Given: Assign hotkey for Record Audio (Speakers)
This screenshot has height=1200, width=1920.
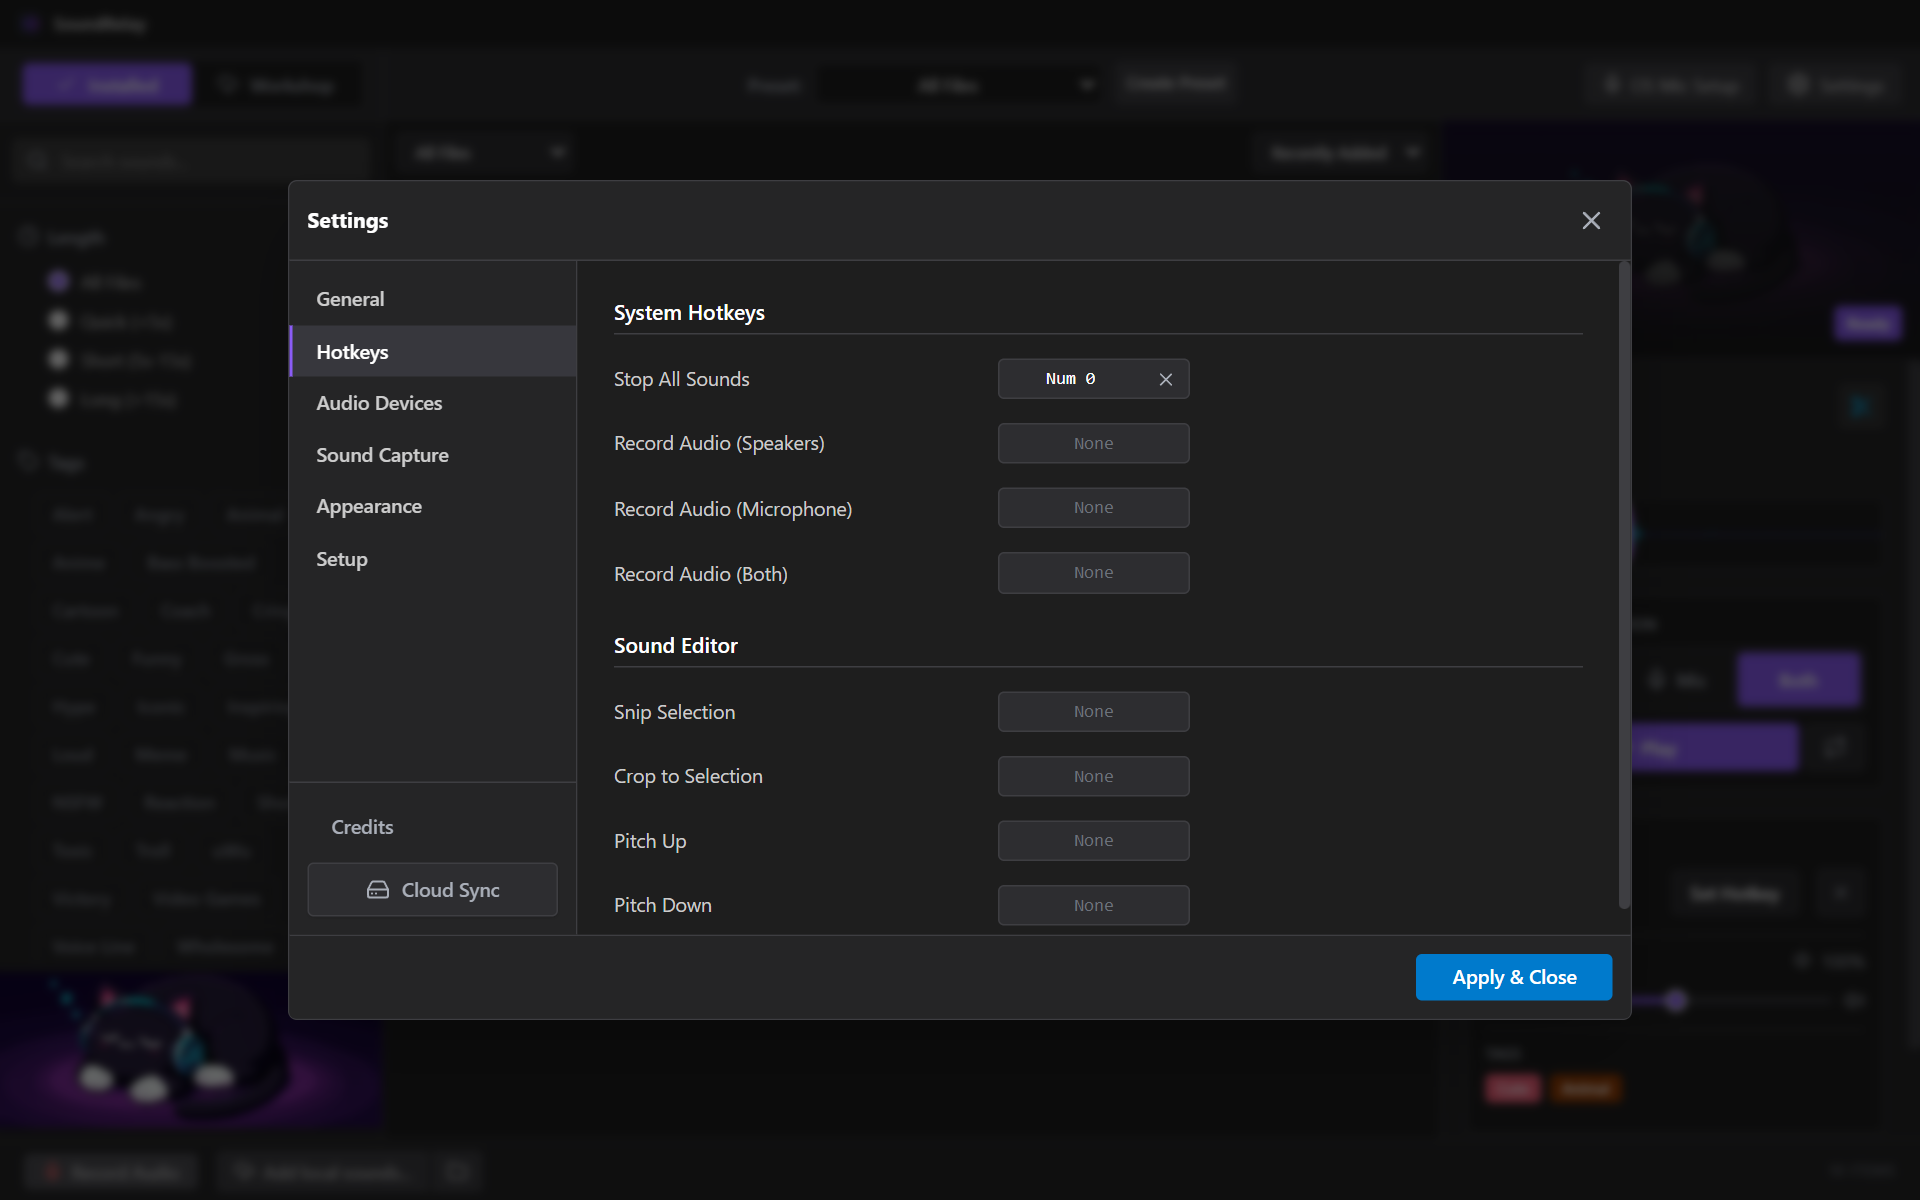Looking at the screenshot, I should pos(1093,443).
